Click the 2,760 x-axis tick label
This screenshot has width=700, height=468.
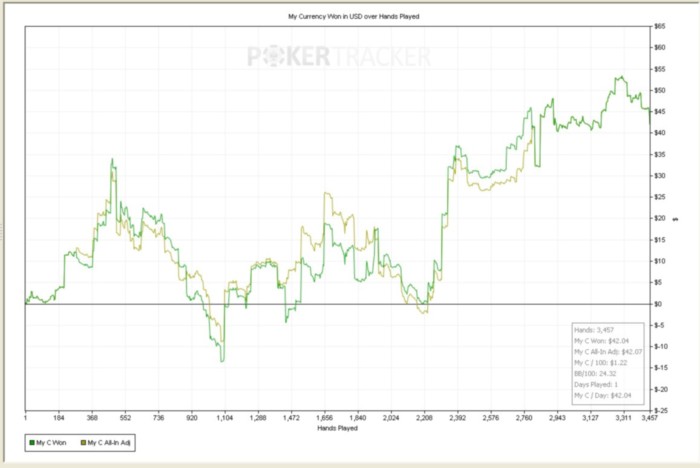point(524,418)
